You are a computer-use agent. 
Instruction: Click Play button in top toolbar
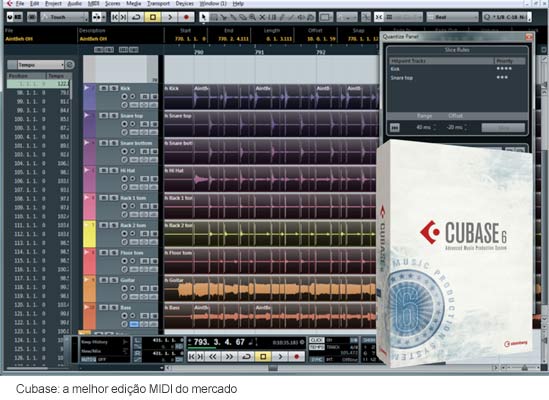coord(170,17)
